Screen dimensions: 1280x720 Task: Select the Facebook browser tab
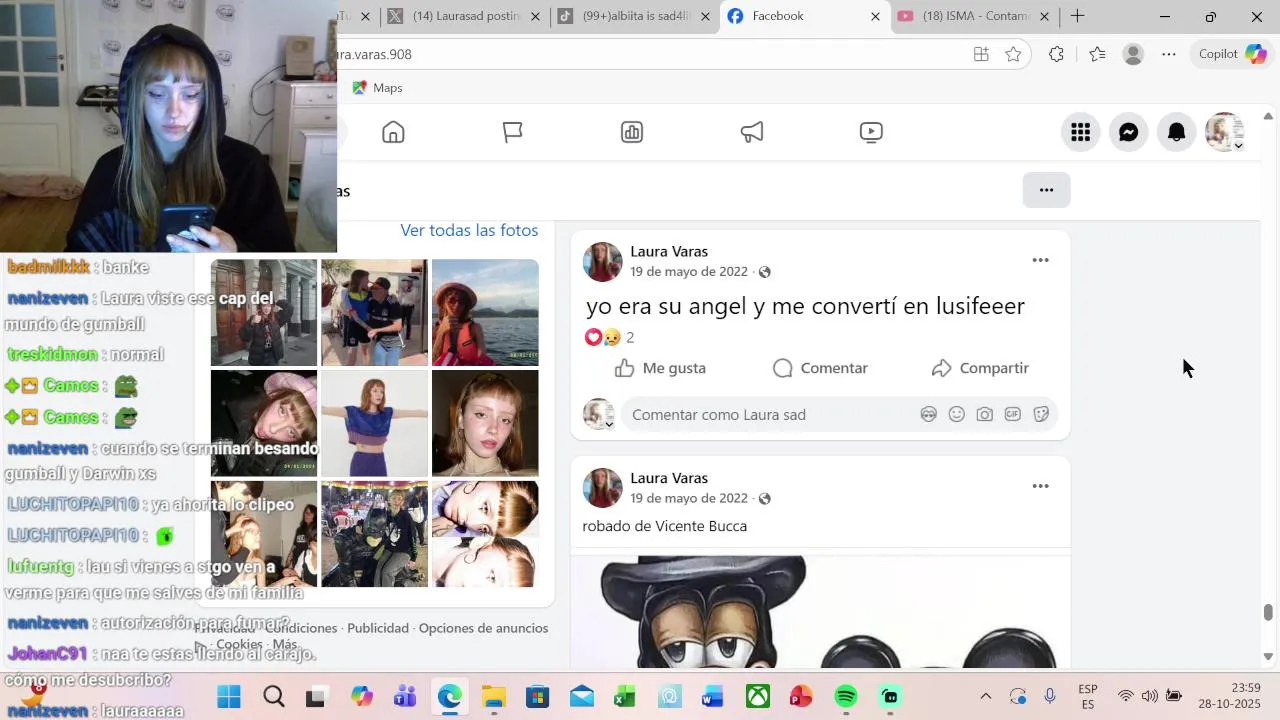tap(804, 16)
